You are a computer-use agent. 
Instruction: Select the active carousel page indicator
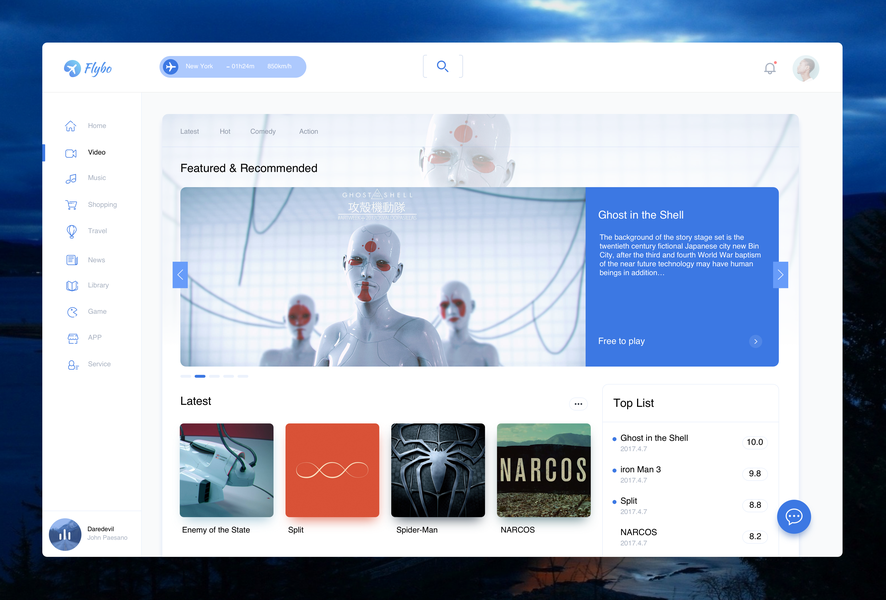point(200,376)
